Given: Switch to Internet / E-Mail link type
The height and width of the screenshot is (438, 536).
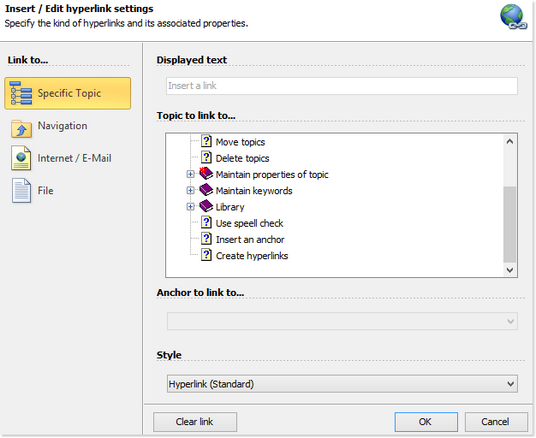Looking at the screenshot, I should pos(74,158).
